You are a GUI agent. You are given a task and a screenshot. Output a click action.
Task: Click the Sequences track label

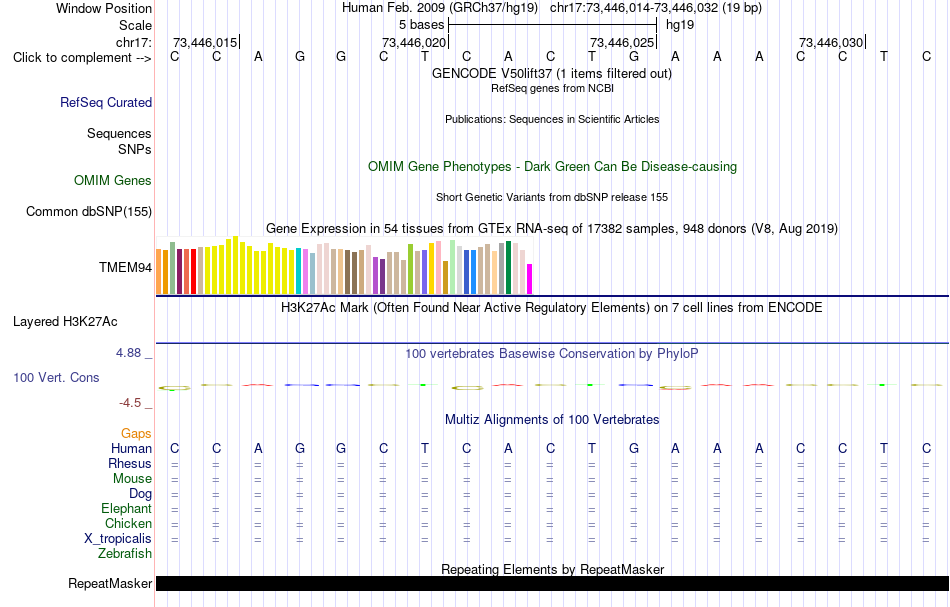(x=119, y=133)
